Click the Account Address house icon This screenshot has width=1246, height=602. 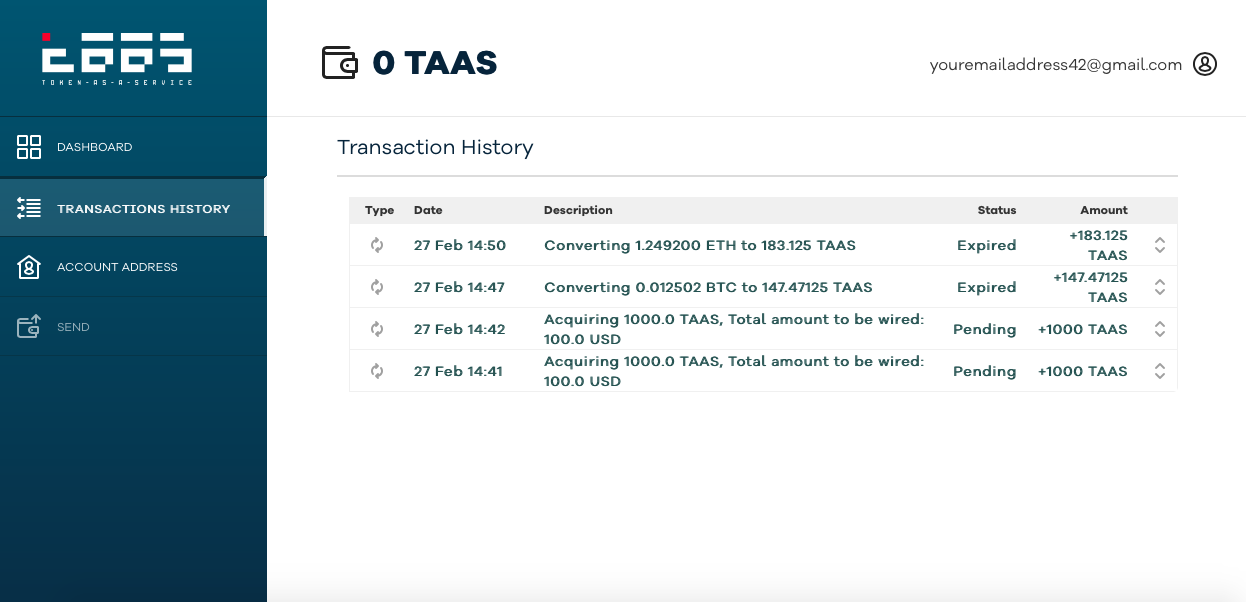pos(29,267)
